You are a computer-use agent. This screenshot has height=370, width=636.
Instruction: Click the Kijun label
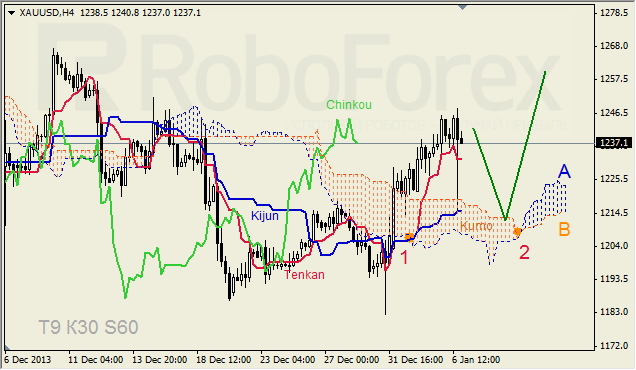(265, 215)
